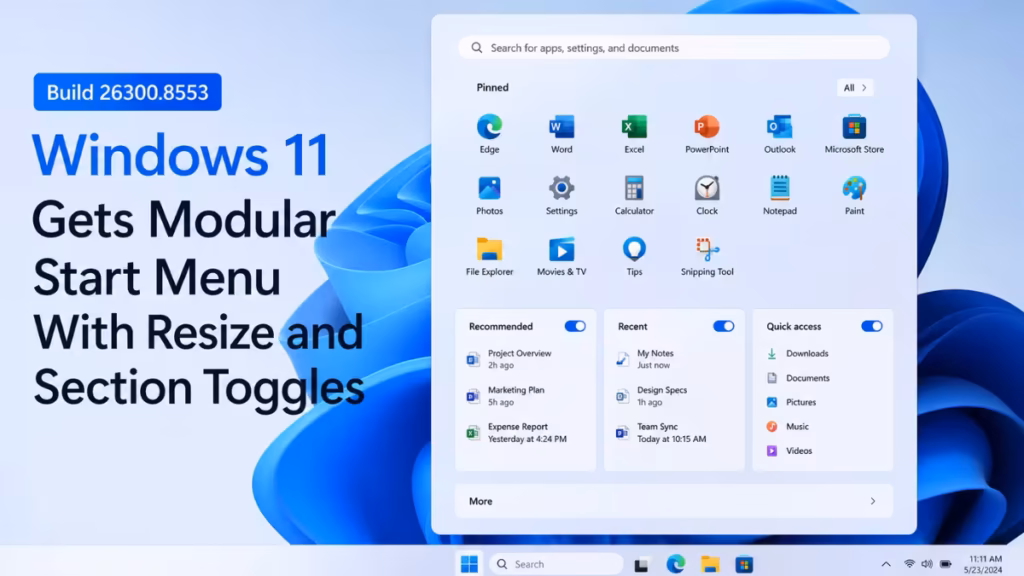Click the battery tray icon
This screenshot has height=576, width=1024.
point(946,564)
